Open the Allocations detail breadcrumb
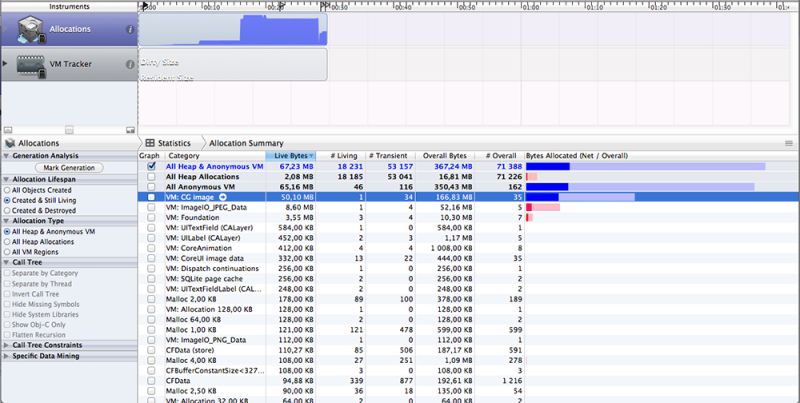 click(x=39, y=143)
